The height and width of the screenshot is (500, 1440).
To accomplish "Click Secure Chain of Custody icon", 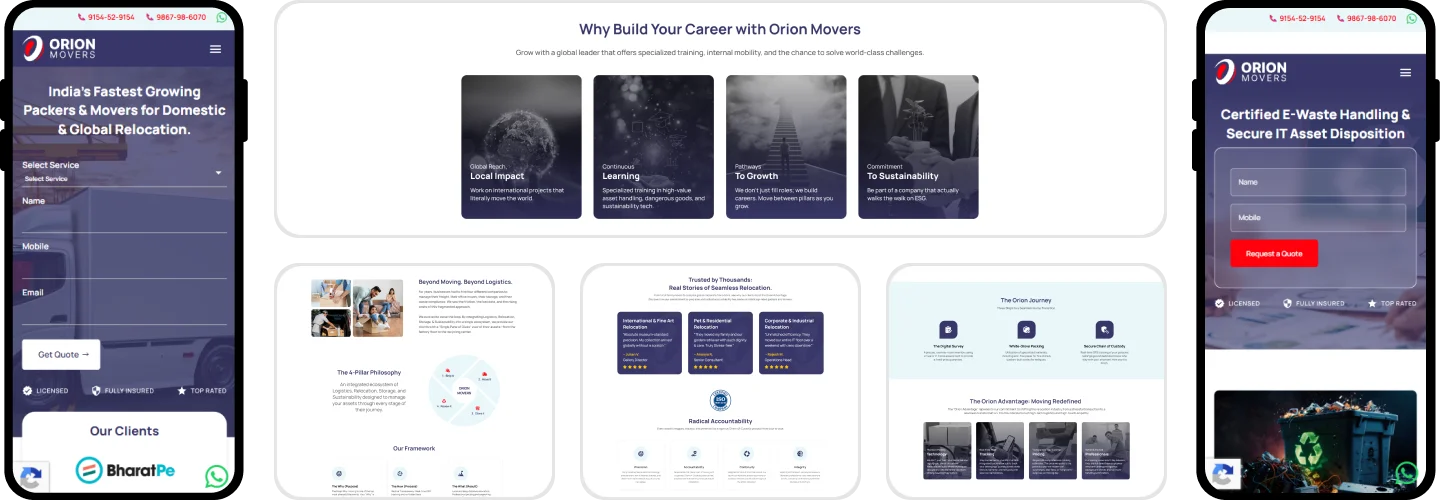I will coord(1104,329).
